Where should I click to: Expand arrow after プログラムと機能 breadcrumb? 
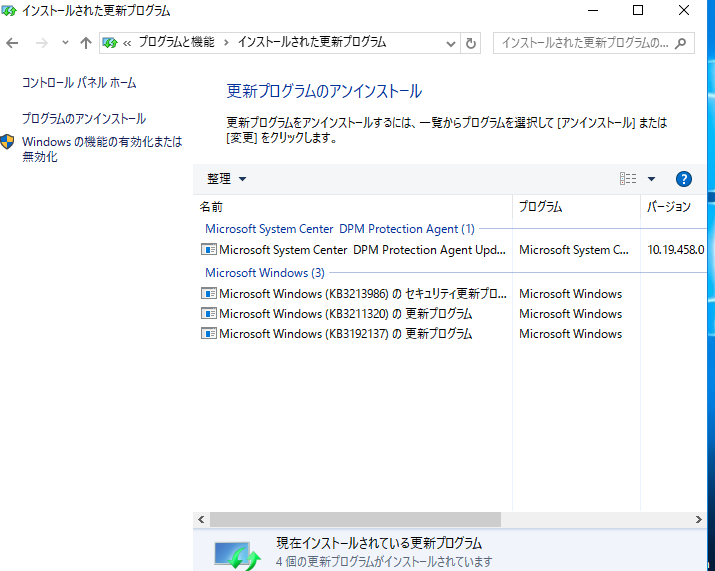(226, 43)
